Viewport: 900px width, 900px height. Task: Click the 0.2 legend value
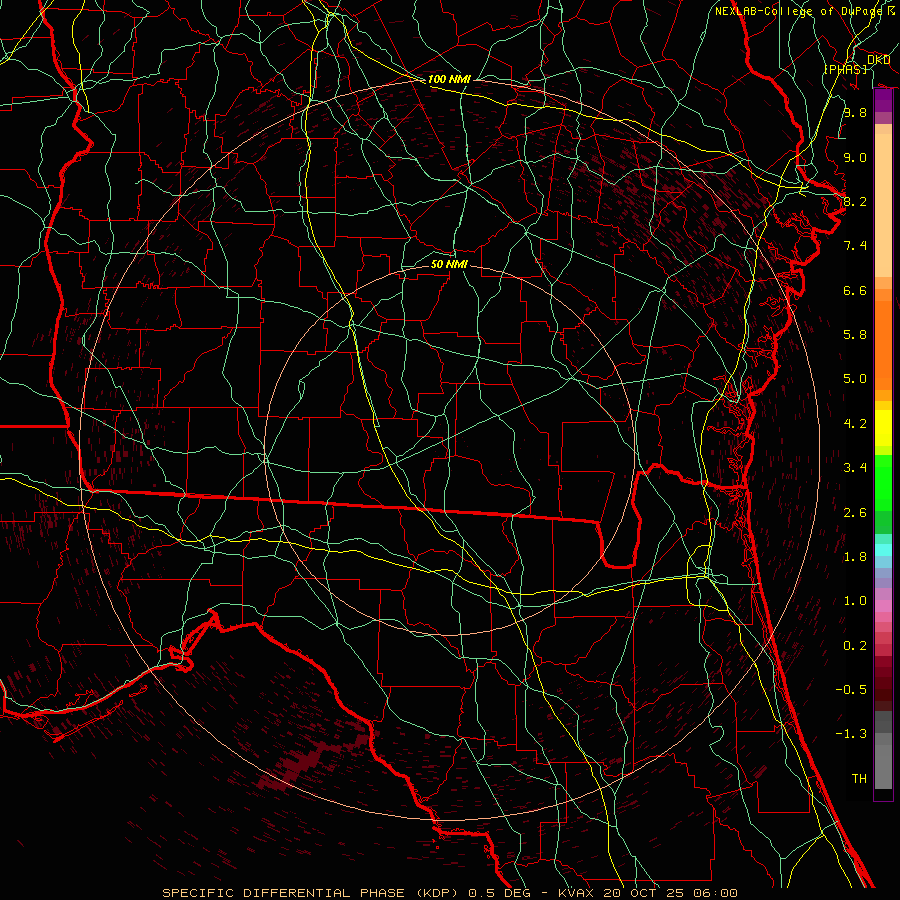click(855, 645)
